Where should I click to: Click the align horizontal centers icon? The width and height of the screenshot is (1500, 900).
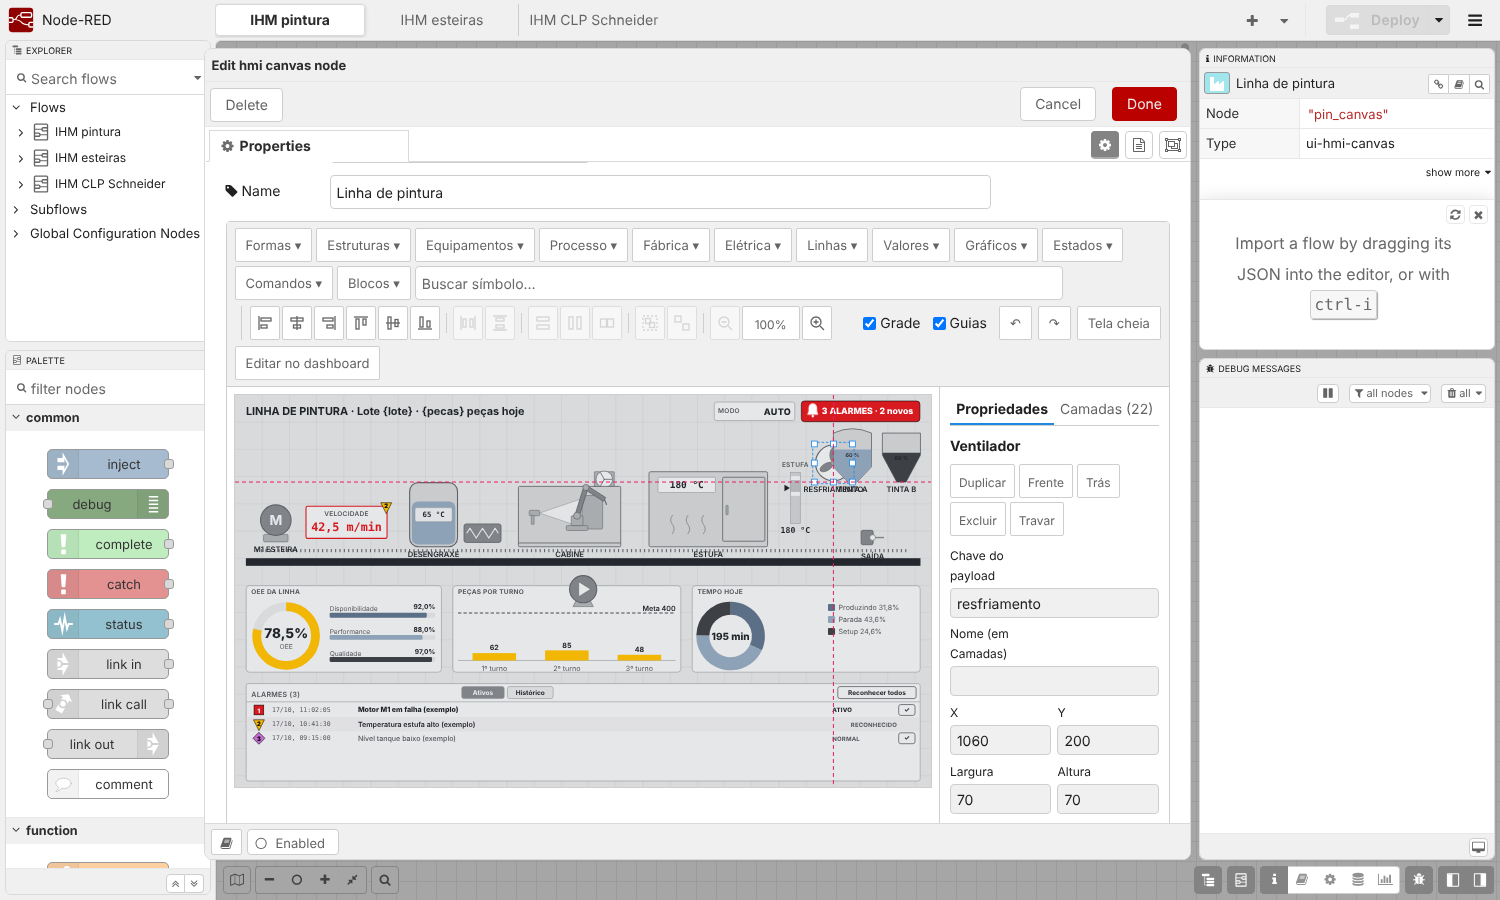tap(297, 323)
